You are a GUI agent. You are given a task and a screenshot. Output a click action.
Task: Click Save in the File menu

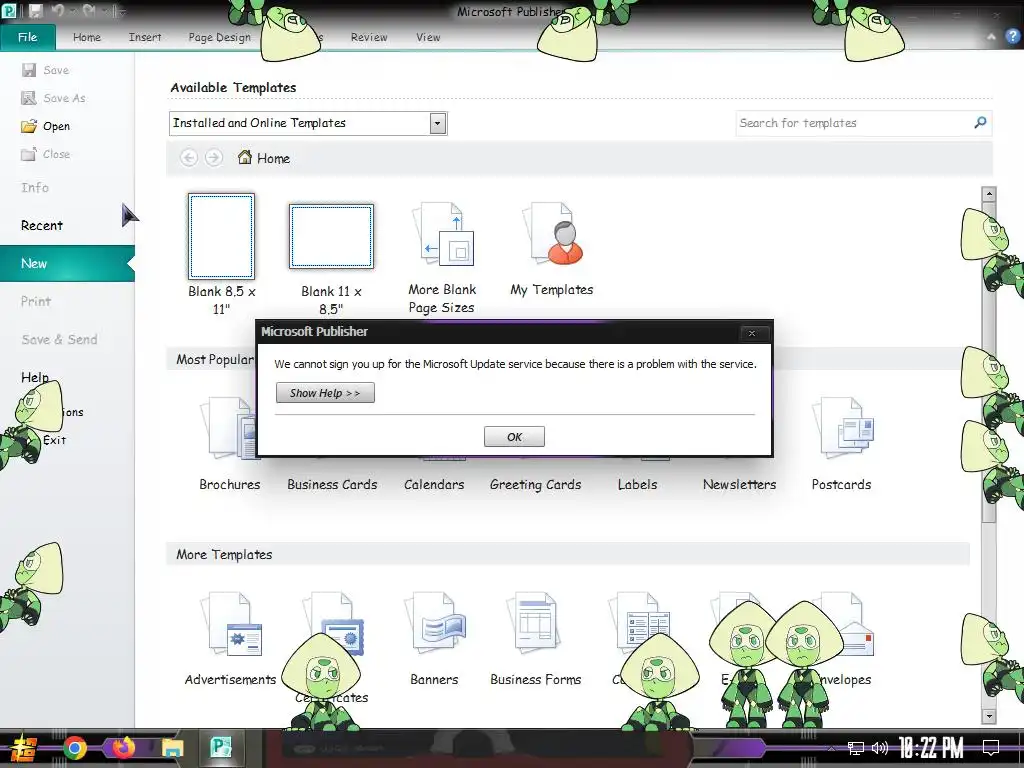46,70
